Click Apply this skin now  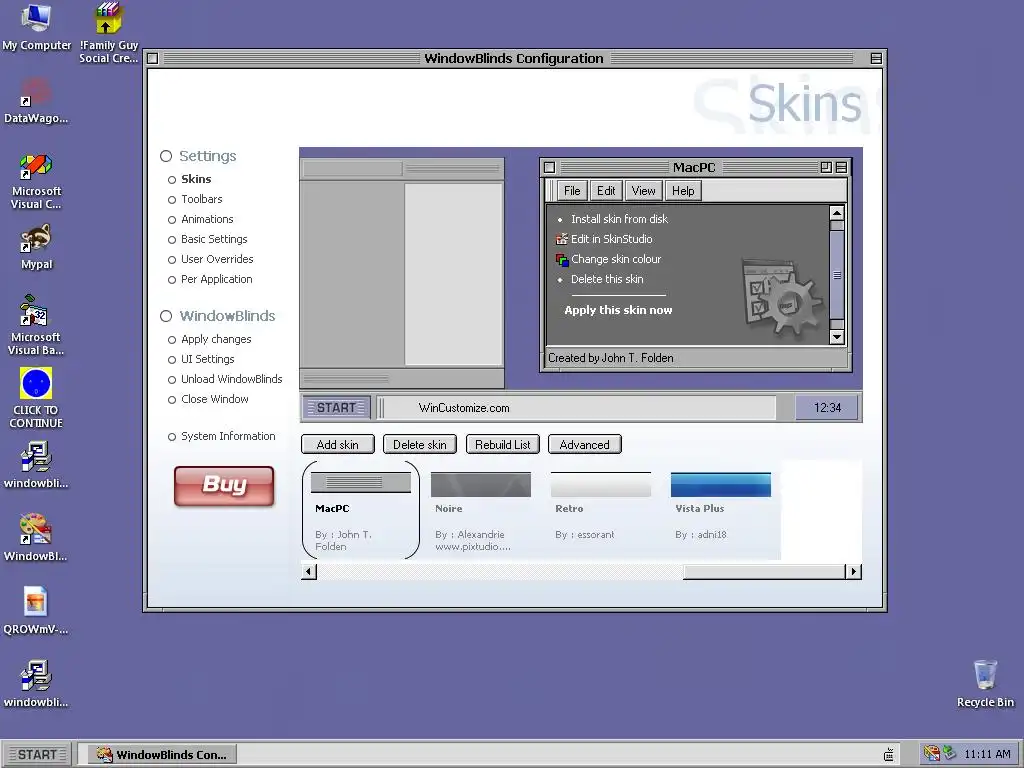click(x=618, y=310)
